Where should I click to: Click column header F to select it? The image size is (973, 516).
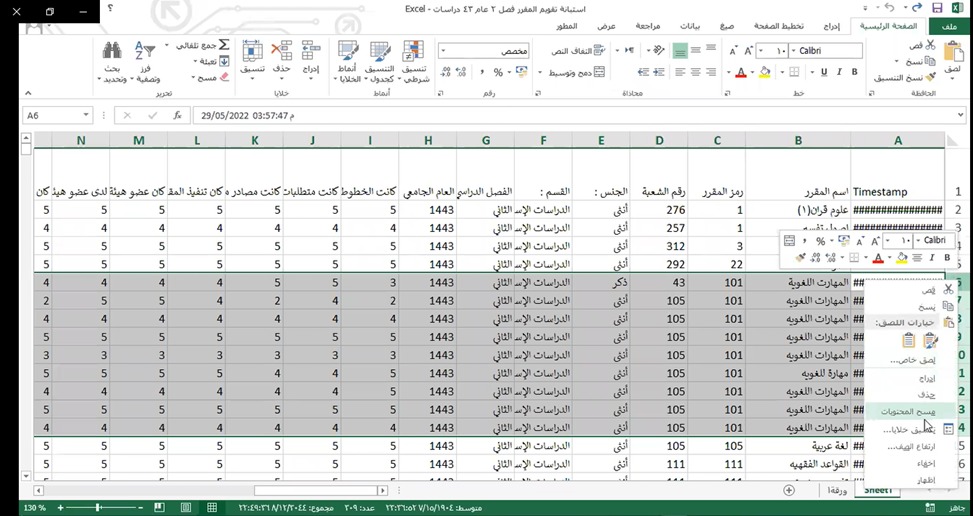point(543,140)
